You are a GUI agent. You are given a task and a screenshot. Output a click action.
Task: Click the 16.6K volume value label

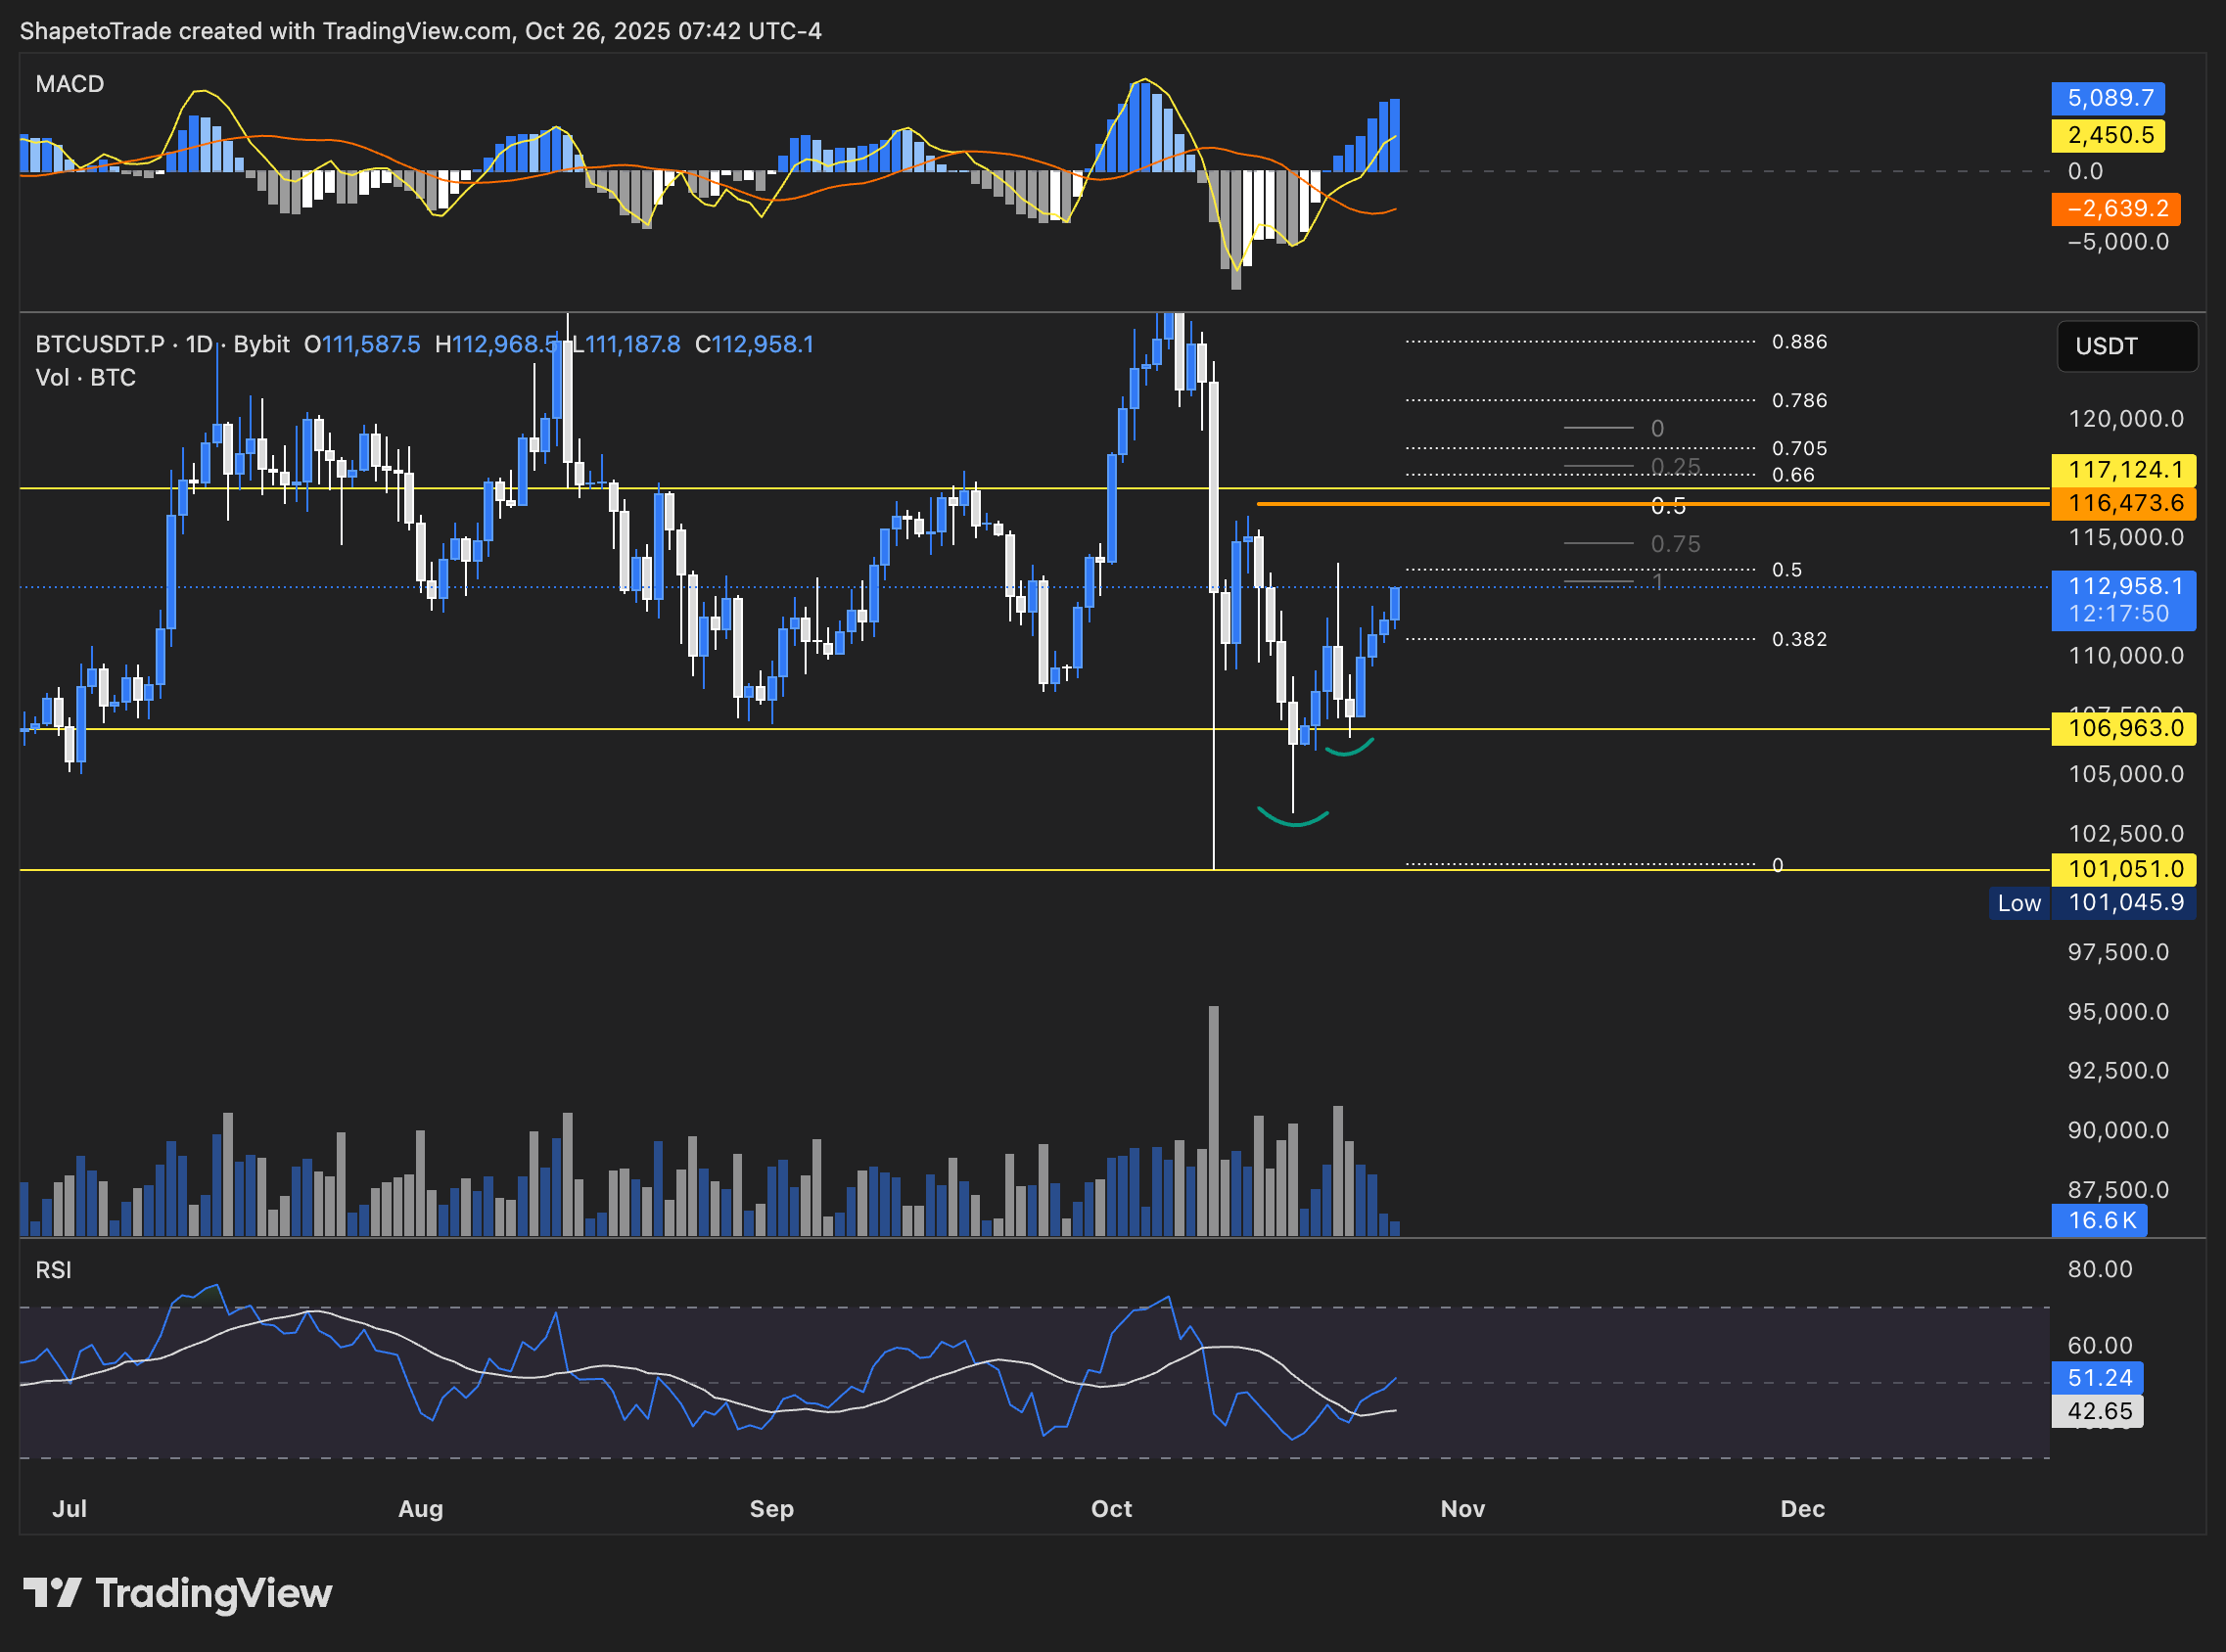click(2099, 1220)
